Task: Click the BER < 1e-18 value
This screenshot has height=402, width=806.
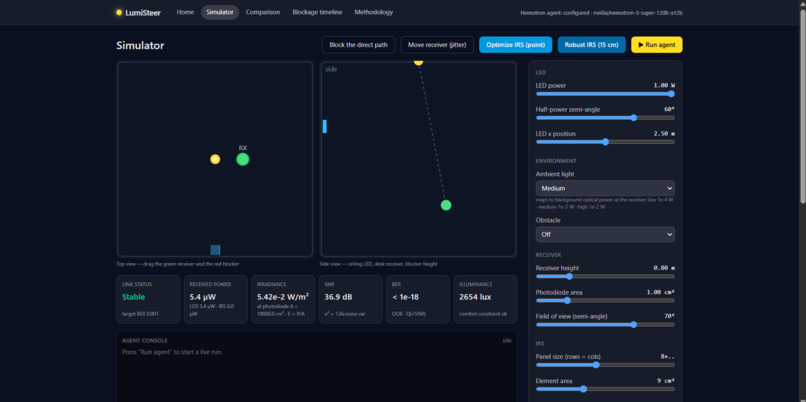Action: point(407,297)
